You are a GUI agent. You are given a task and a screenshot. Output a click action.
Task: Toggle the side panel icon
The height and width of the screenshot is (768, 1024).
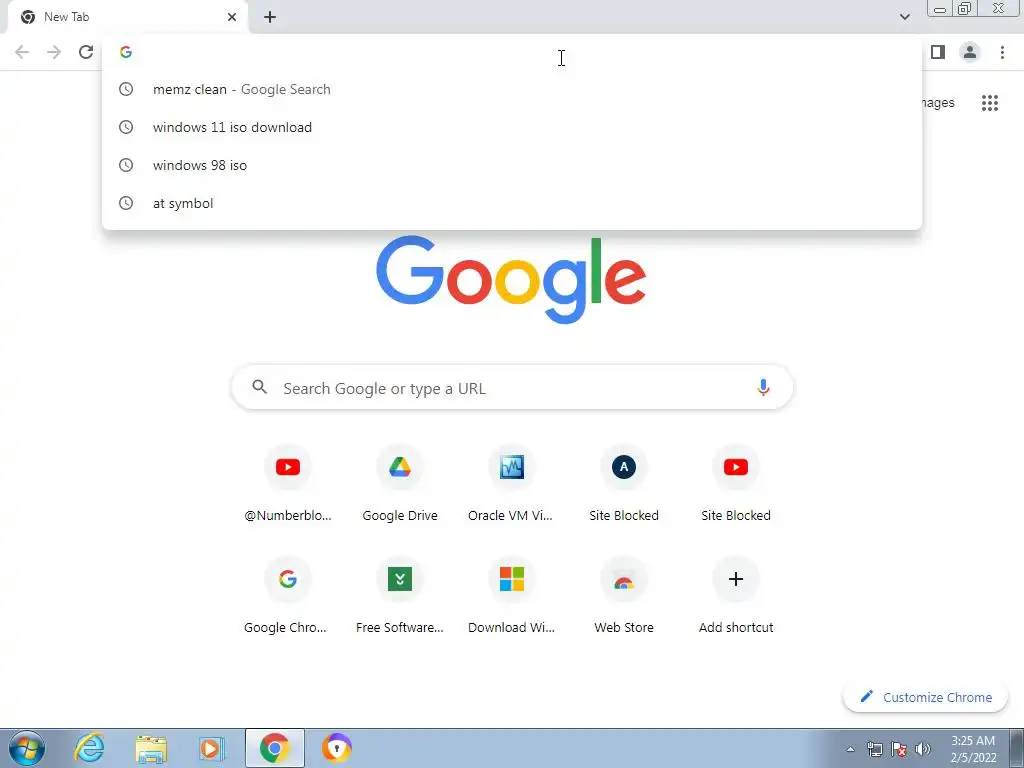tap(938, 52)
